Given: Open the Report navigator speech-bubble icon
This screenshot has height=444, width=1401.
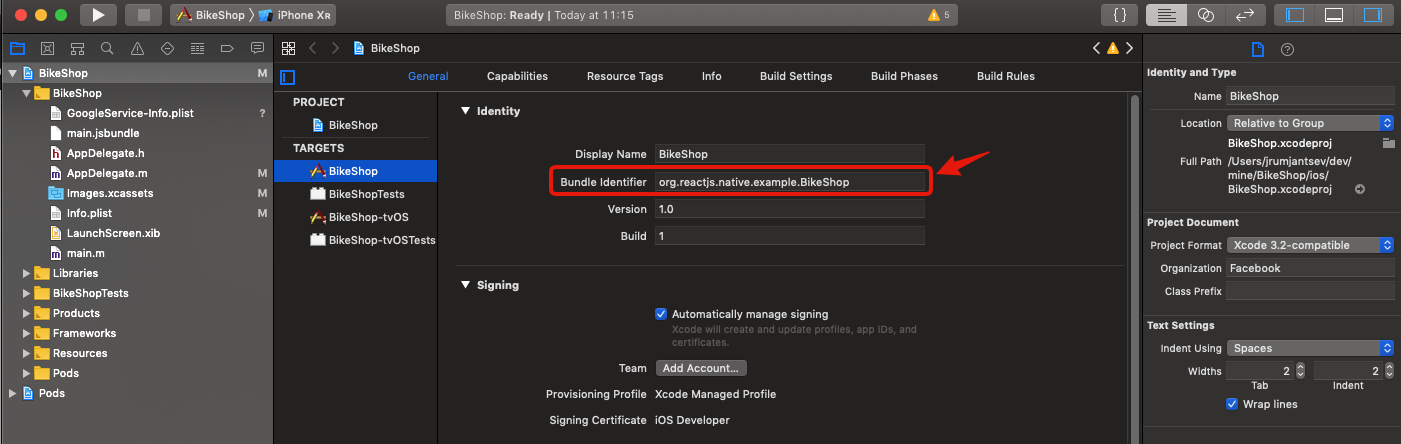Looking at the screenshot, I should tap(257, 48).
